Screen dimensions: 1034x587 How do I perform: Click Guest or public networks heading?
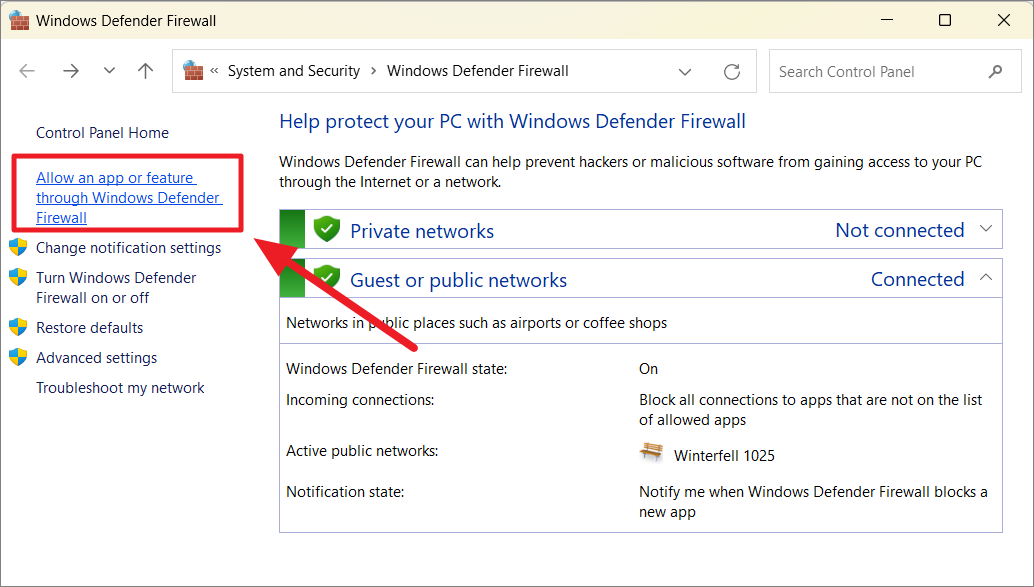tap(458, 280)
